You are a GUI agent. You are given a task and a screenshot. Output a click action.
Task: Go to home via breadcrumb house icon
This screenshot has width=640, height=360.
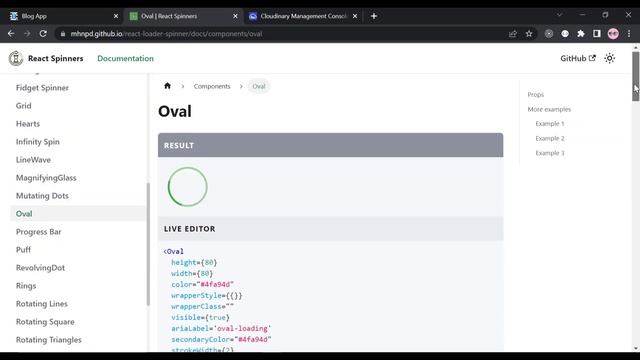167,86
